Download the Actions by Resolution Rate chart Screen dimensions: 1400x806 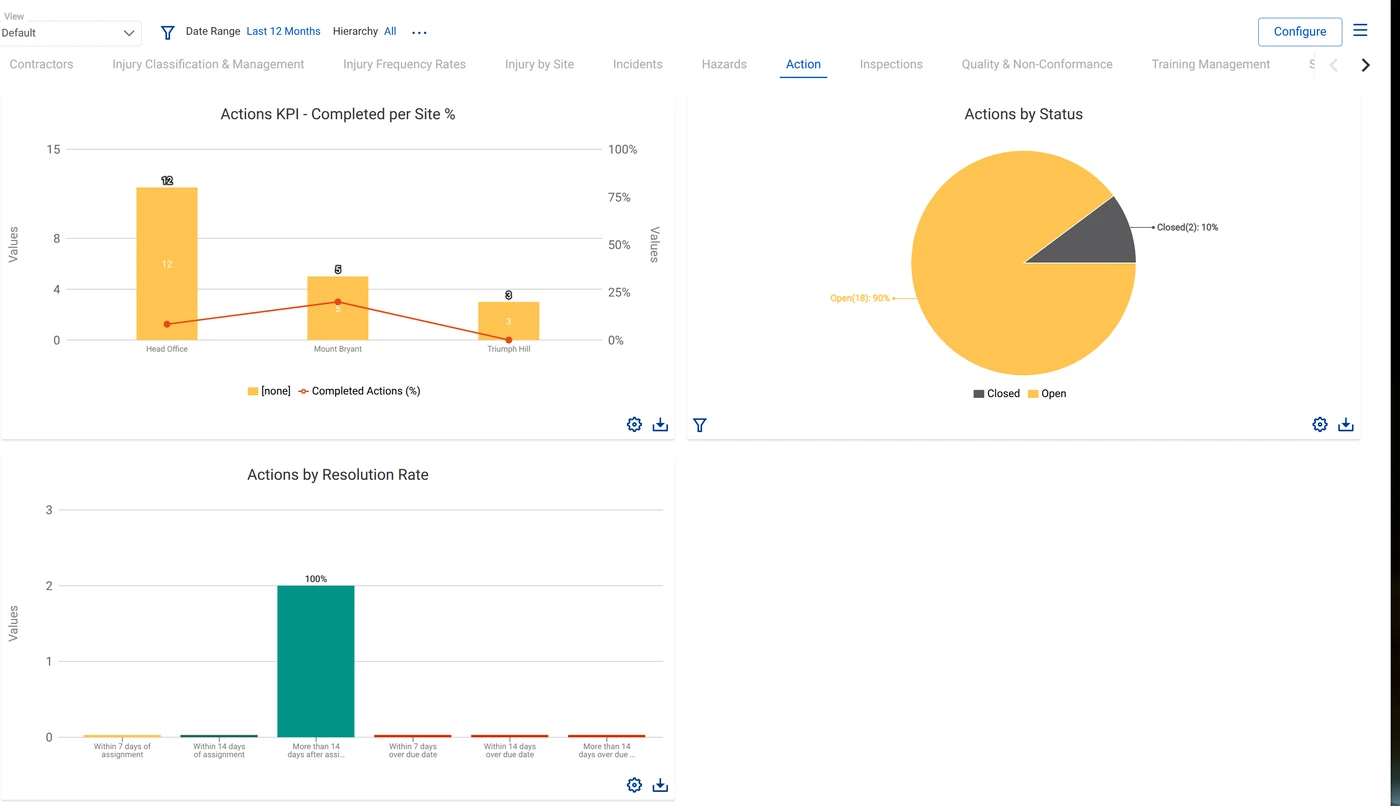click(x=660, y=785)
